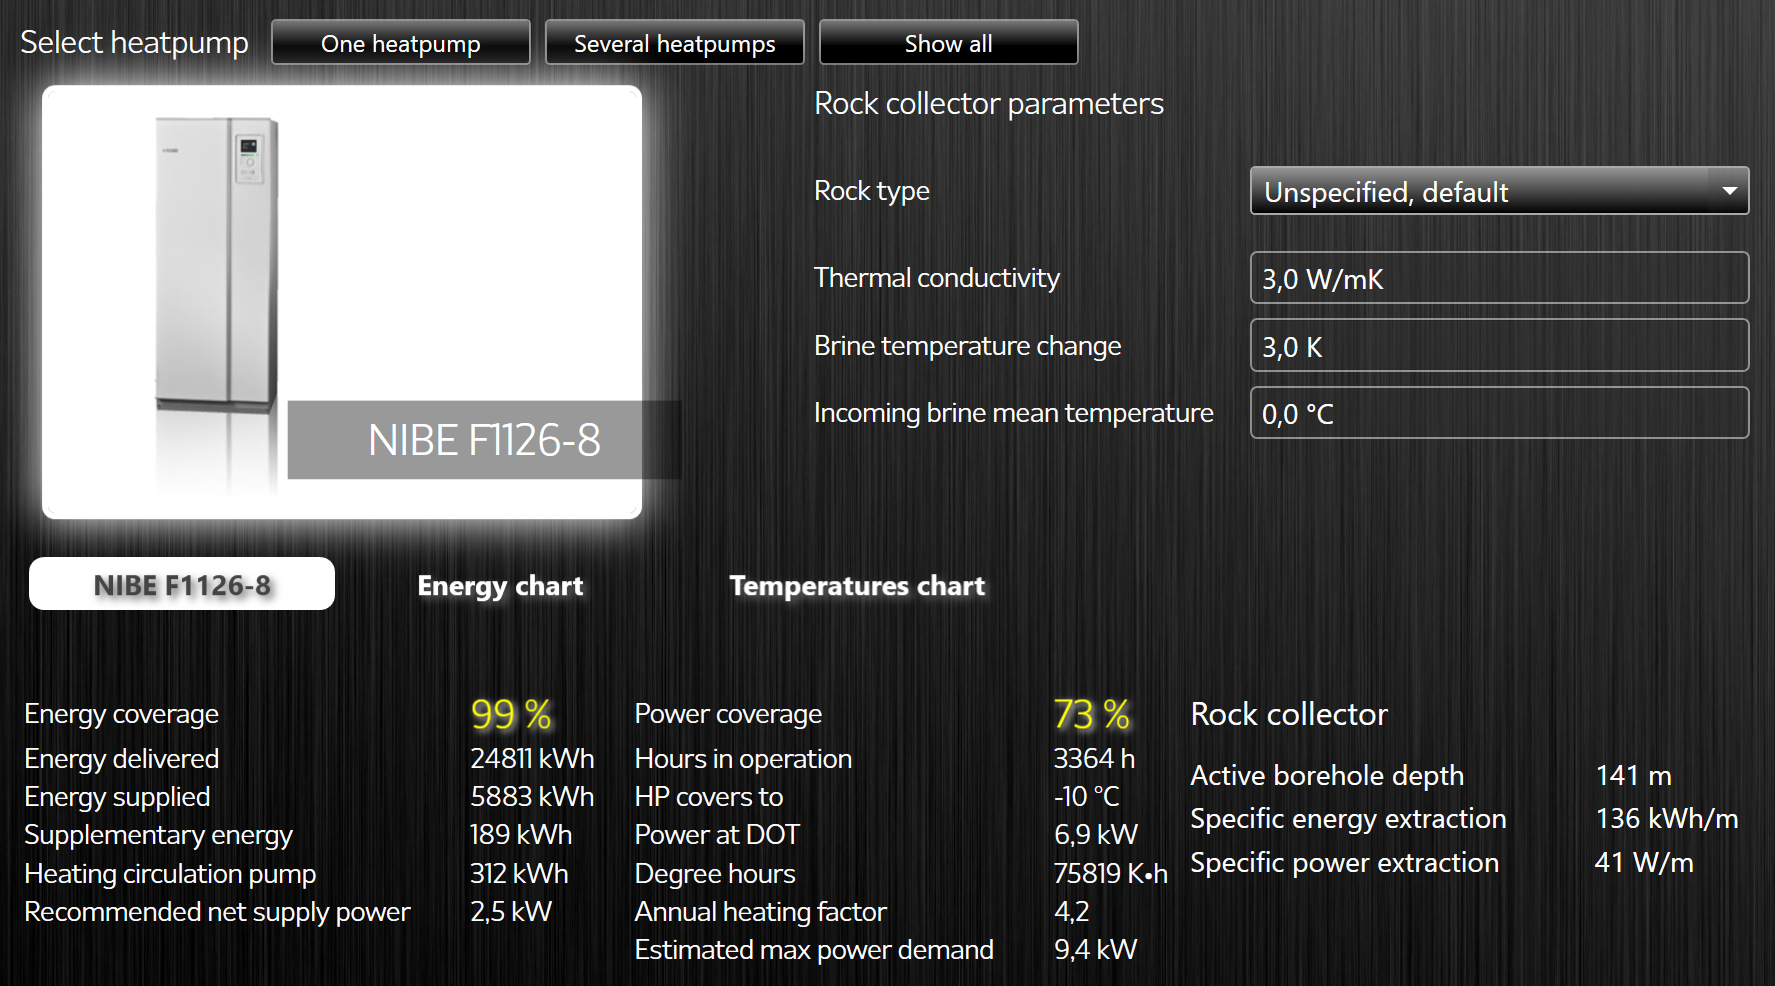
Task: Click the 99 % energy coverage value
Action: point(511,714)
